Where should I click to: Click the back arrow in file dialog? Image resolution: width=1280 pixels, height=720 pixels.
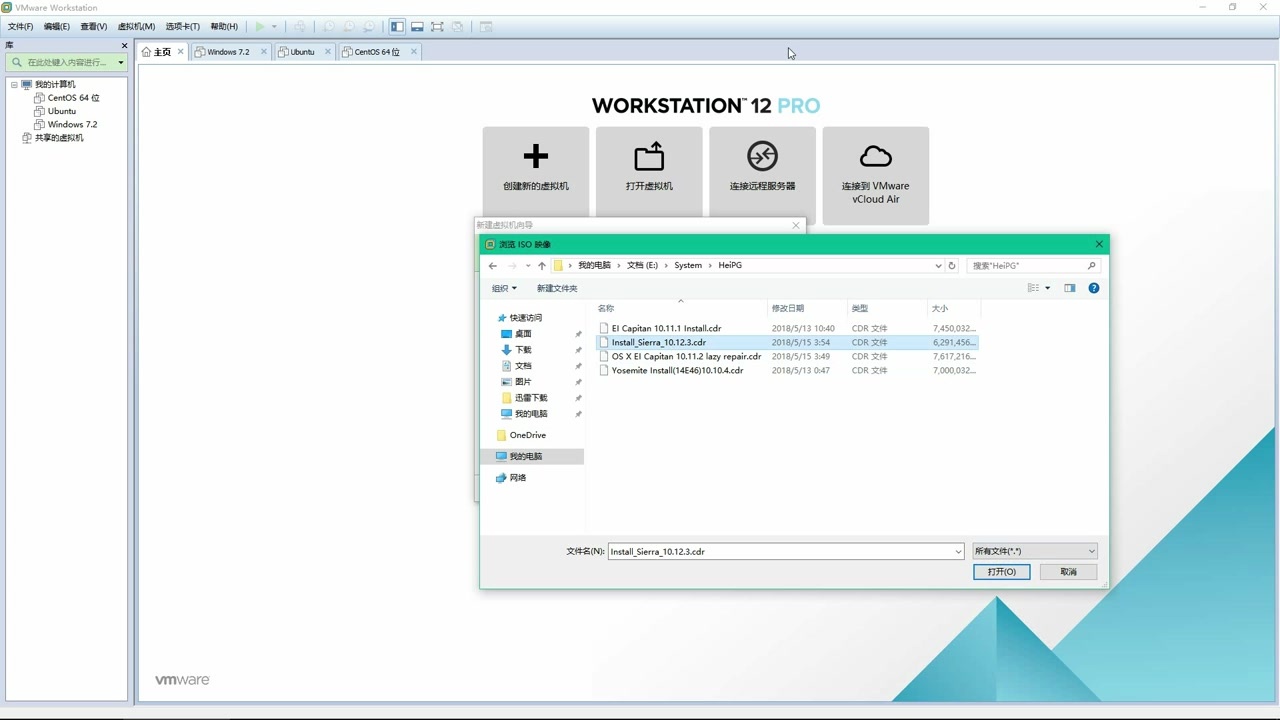(x=493, y=266)
